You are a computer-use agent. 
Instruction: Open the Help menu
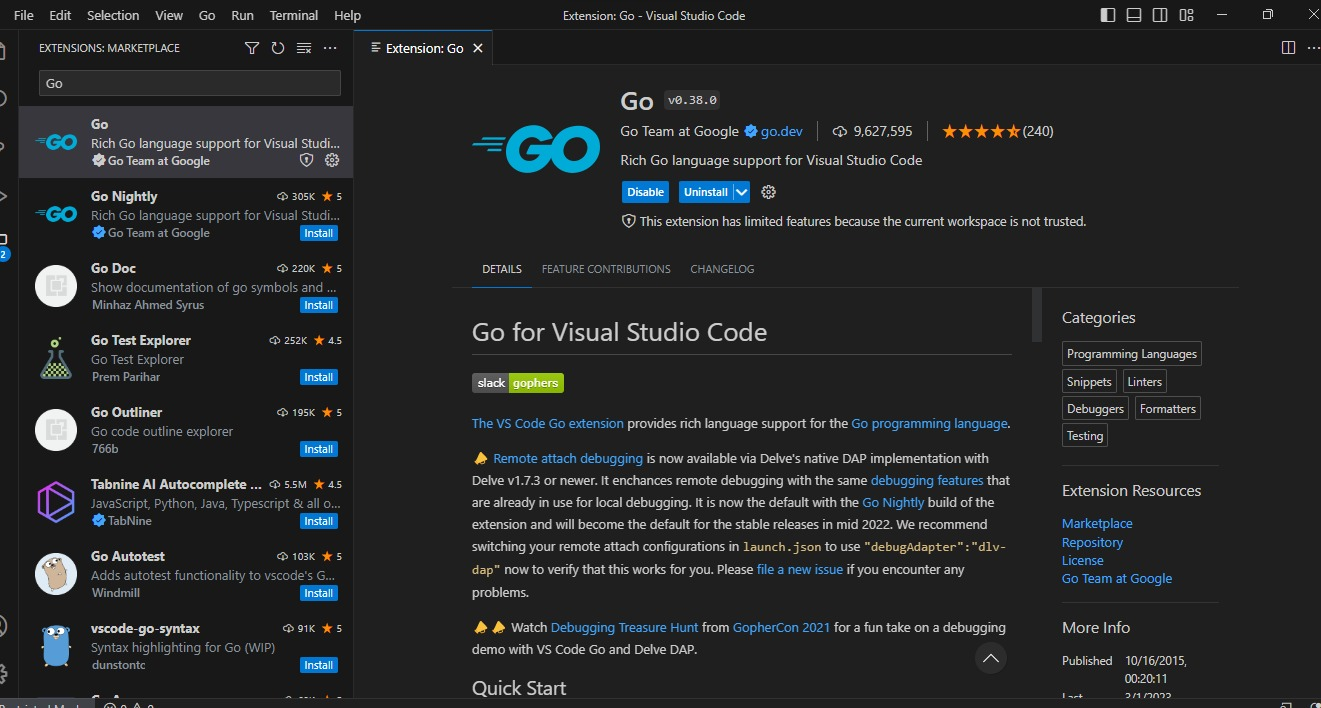[347, 15]
